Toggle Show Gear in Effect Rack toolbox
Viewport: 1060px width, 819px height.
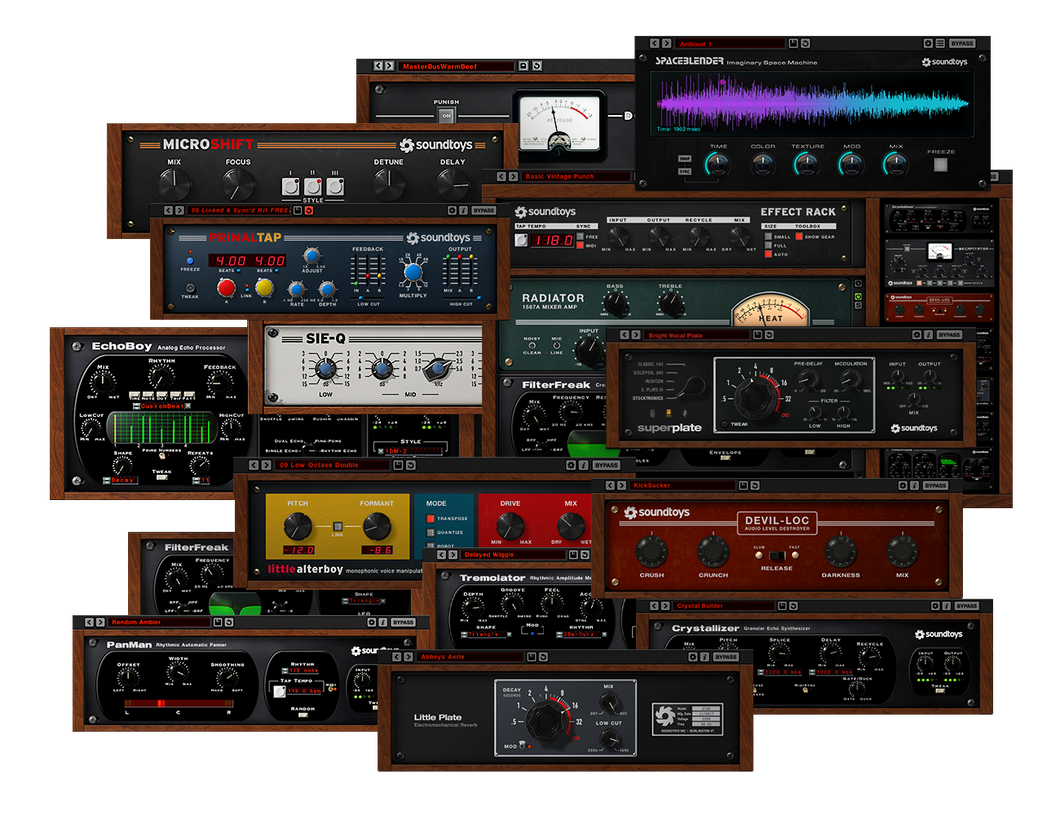(x=799, y=237)
